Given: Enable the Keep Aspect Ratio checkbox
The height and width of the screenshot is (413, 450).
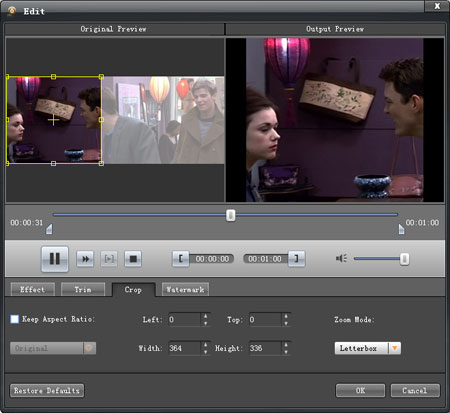Looking at the screenshot, I should (15, 319).
